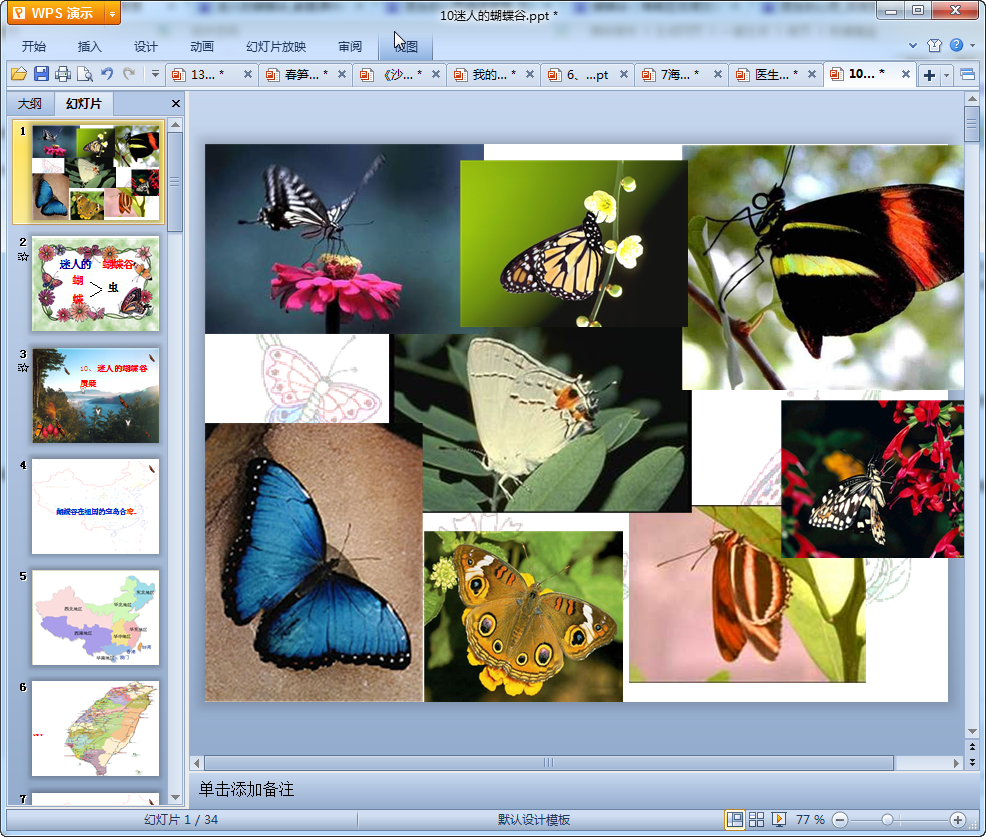The width and height of the screenshot is (986, 837).
Task: Click the Open folder icon in toolbar
Action: 18,74
